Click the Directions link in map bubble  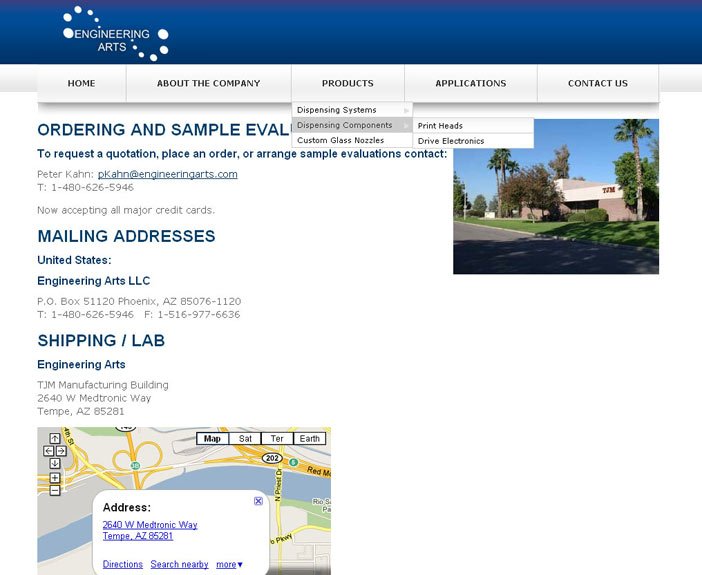[x=122, y=565]
